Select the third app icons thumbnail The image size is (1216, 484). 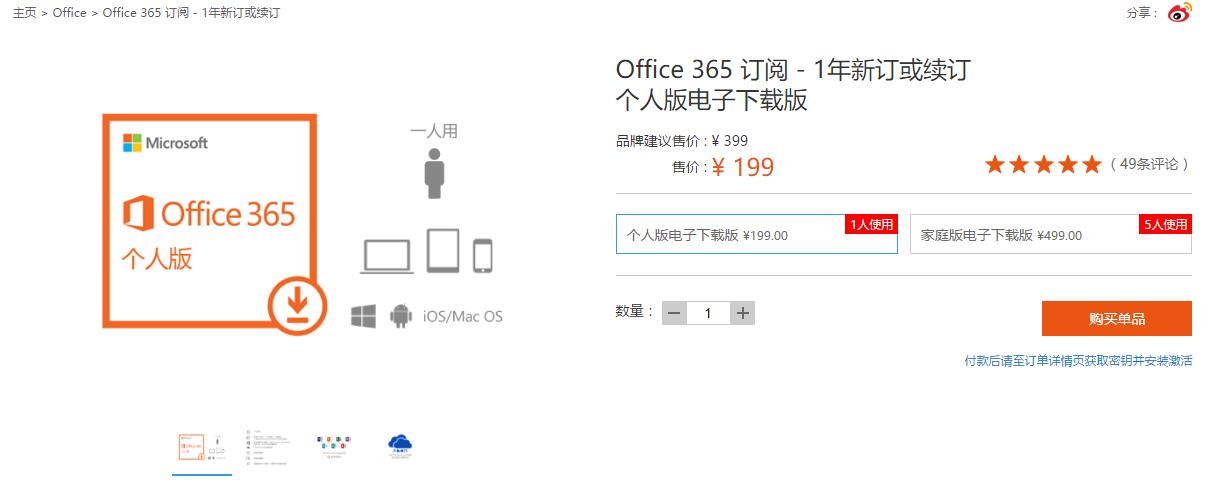point(333,446)
